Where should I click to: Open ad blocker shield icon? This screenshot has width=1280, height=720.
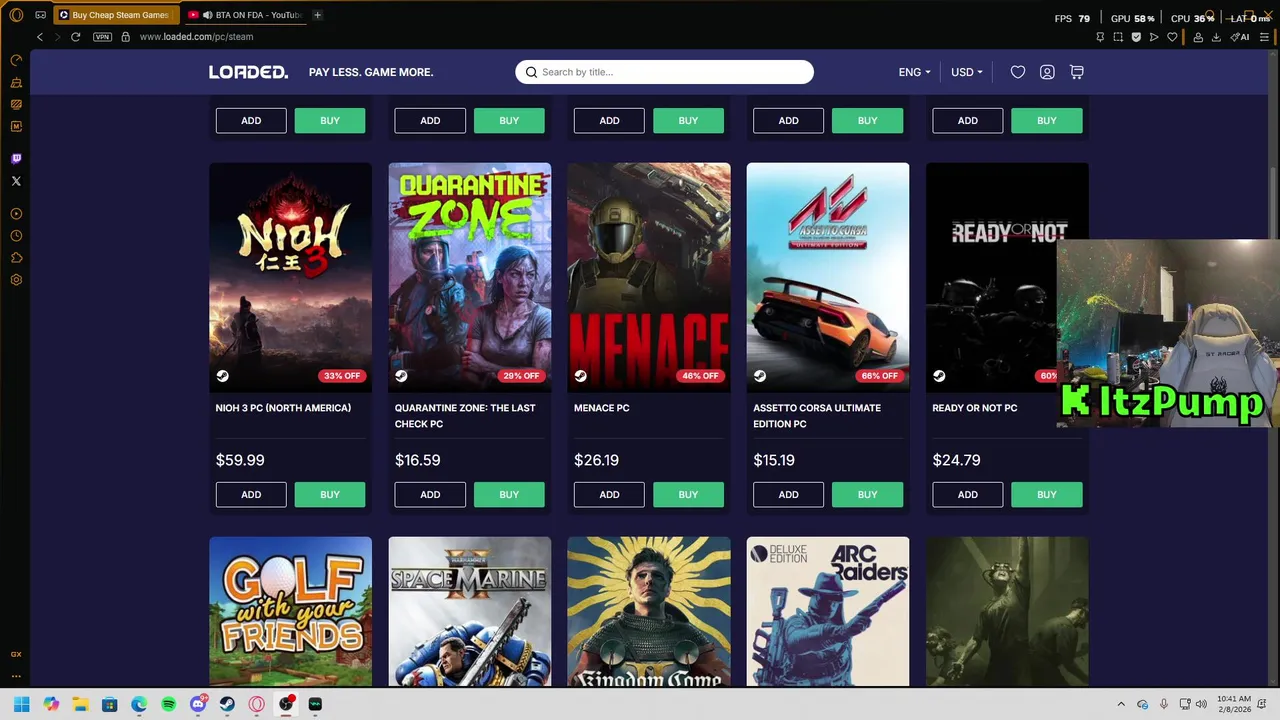[1136, 37]
